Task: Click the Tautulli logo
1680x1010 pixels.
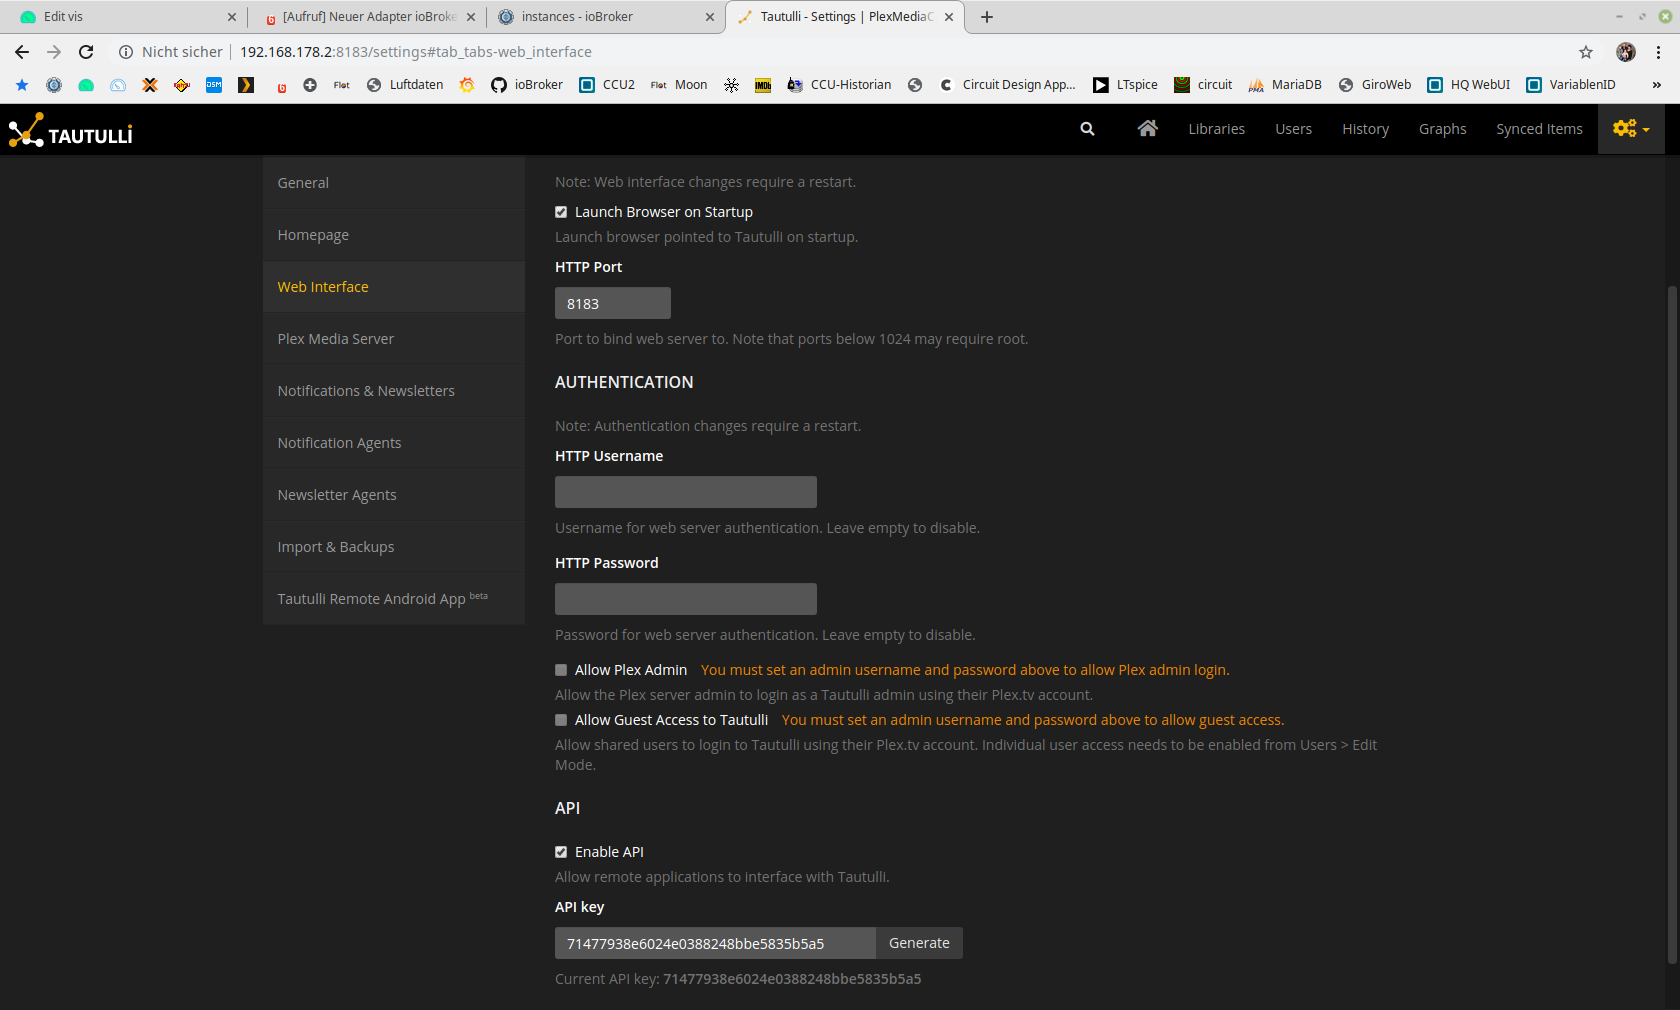Action: 70,130
